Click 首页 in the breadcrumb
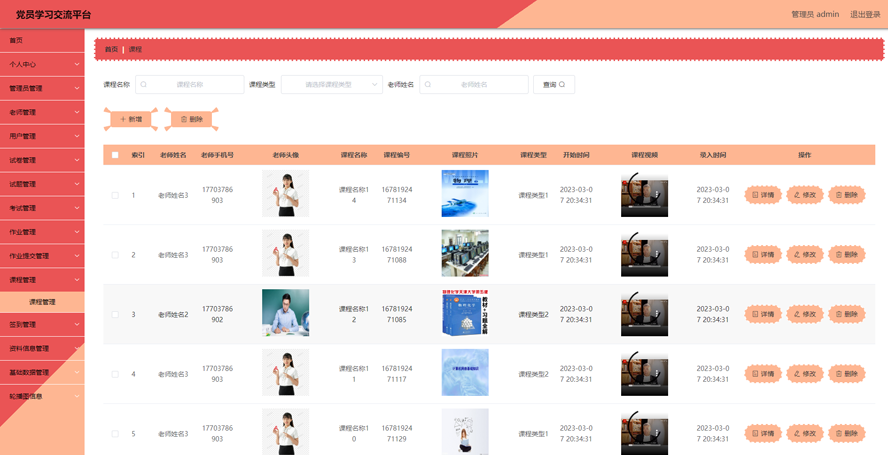The width and height of the screenshot is (888, 455). [x=111, y=49]
